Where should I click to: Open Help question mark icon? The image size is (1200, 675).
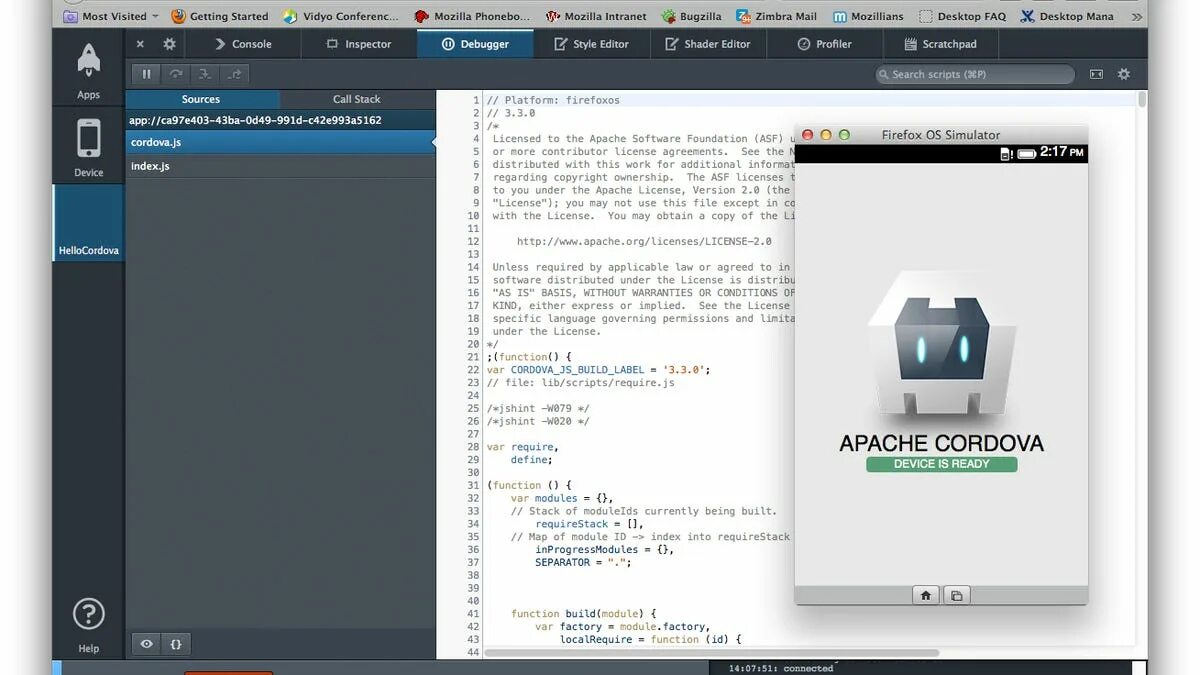88,614
